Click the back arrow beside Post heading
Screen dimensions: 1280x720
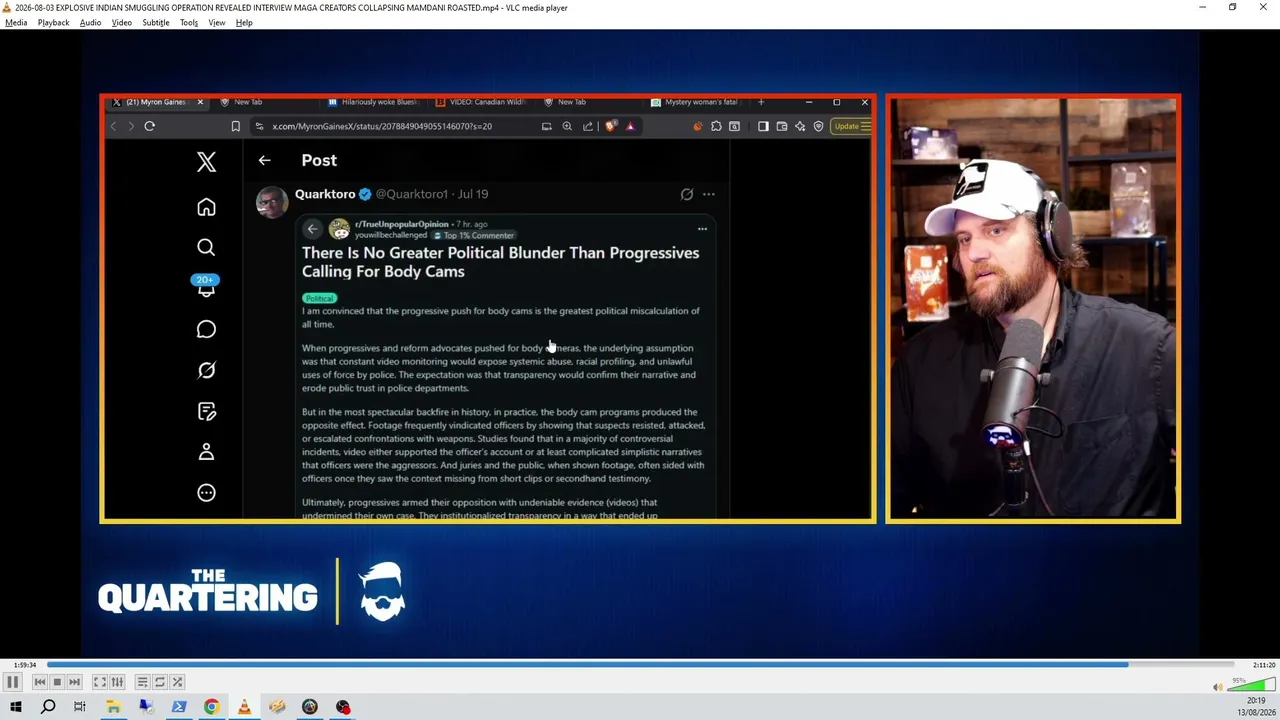pyautogui.click(x=264, y=160)
